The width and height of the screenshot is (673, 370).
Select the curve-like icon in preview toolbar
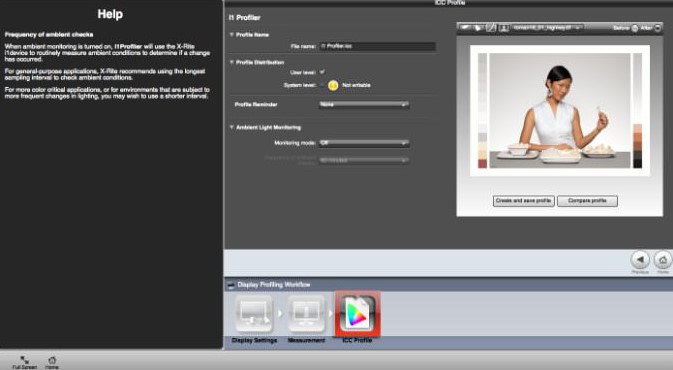click(491, 28)
